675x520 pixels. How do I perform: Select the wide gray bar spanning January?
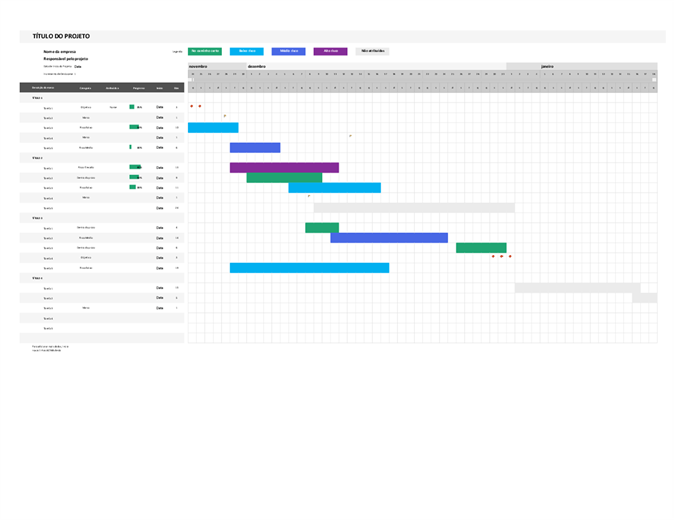point(578,288)
